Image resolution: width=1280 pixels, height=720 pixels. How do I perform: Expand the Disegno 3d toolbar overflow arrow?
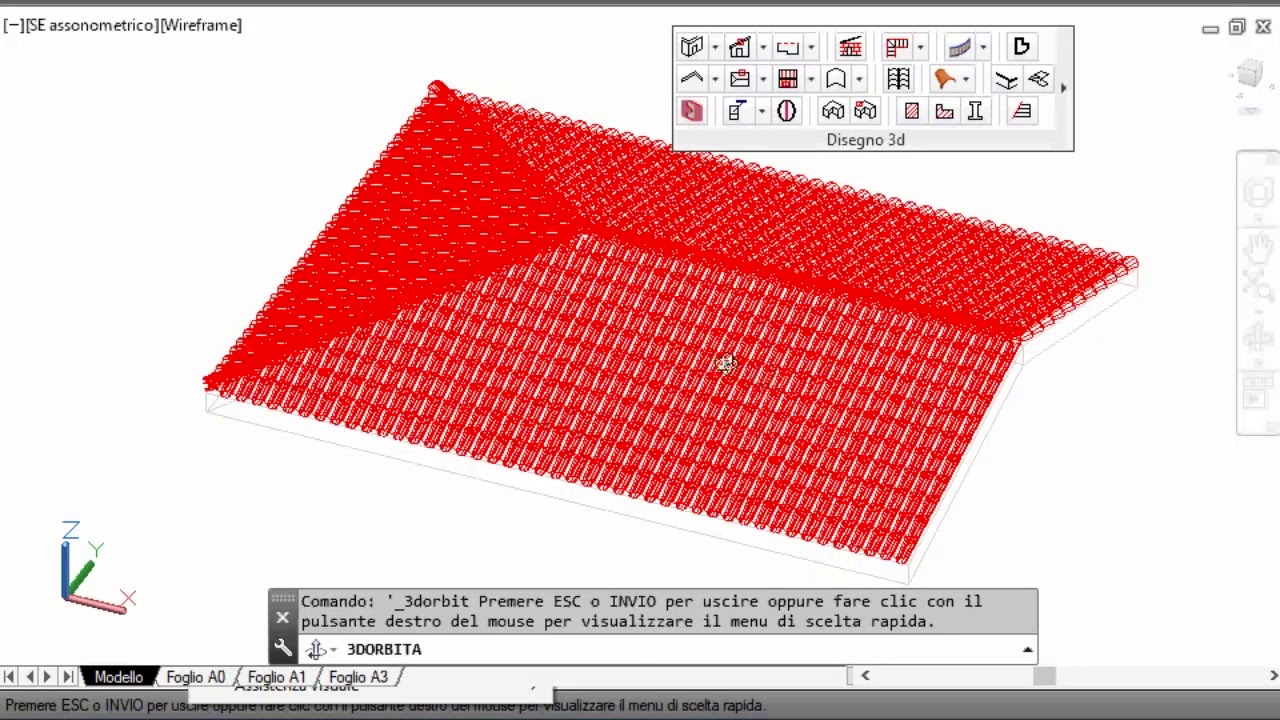1063,88
